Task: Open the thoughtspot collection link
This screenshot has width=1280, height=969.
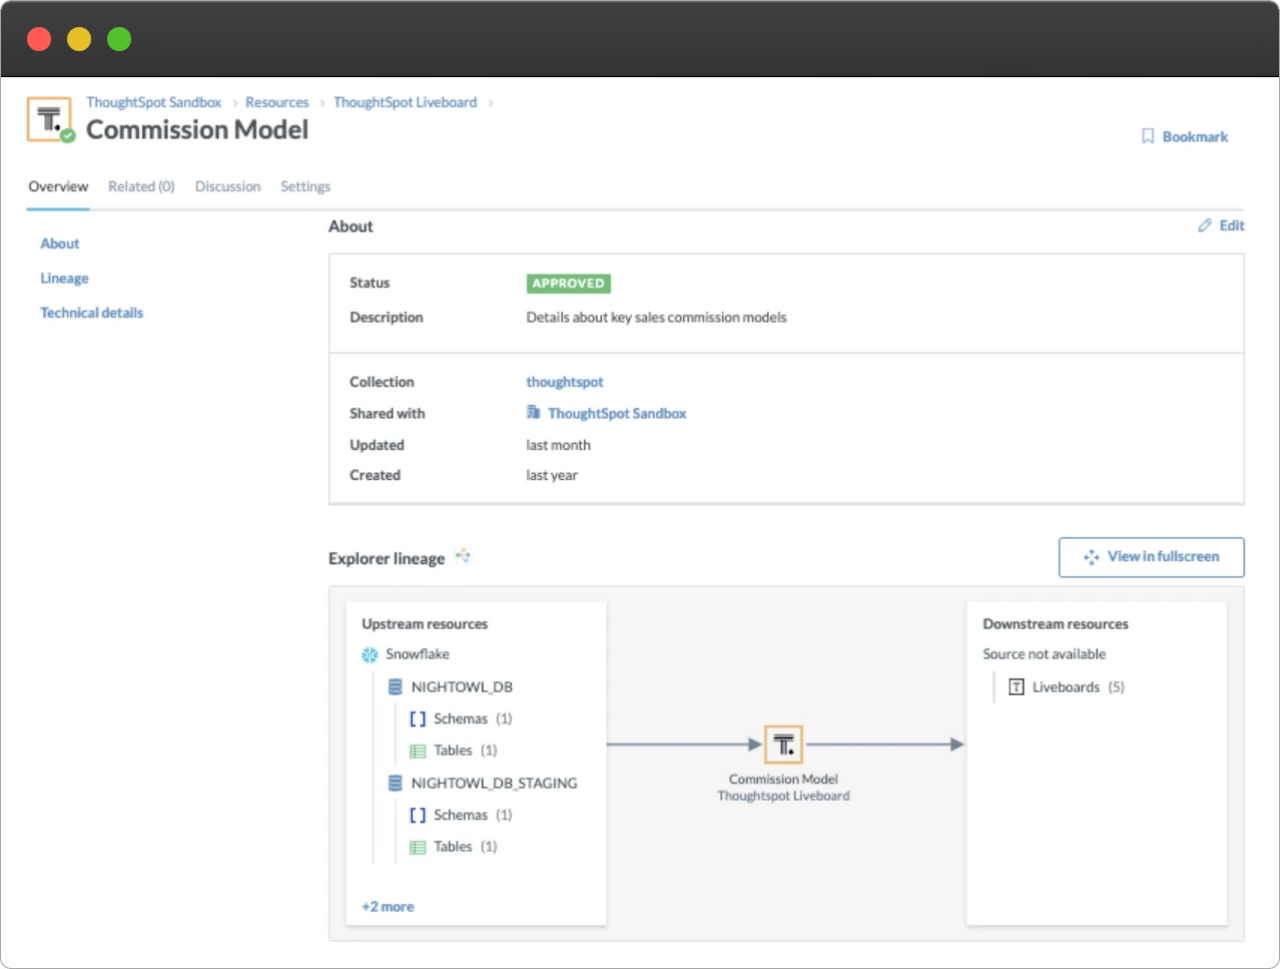Action: coord(565,382)
